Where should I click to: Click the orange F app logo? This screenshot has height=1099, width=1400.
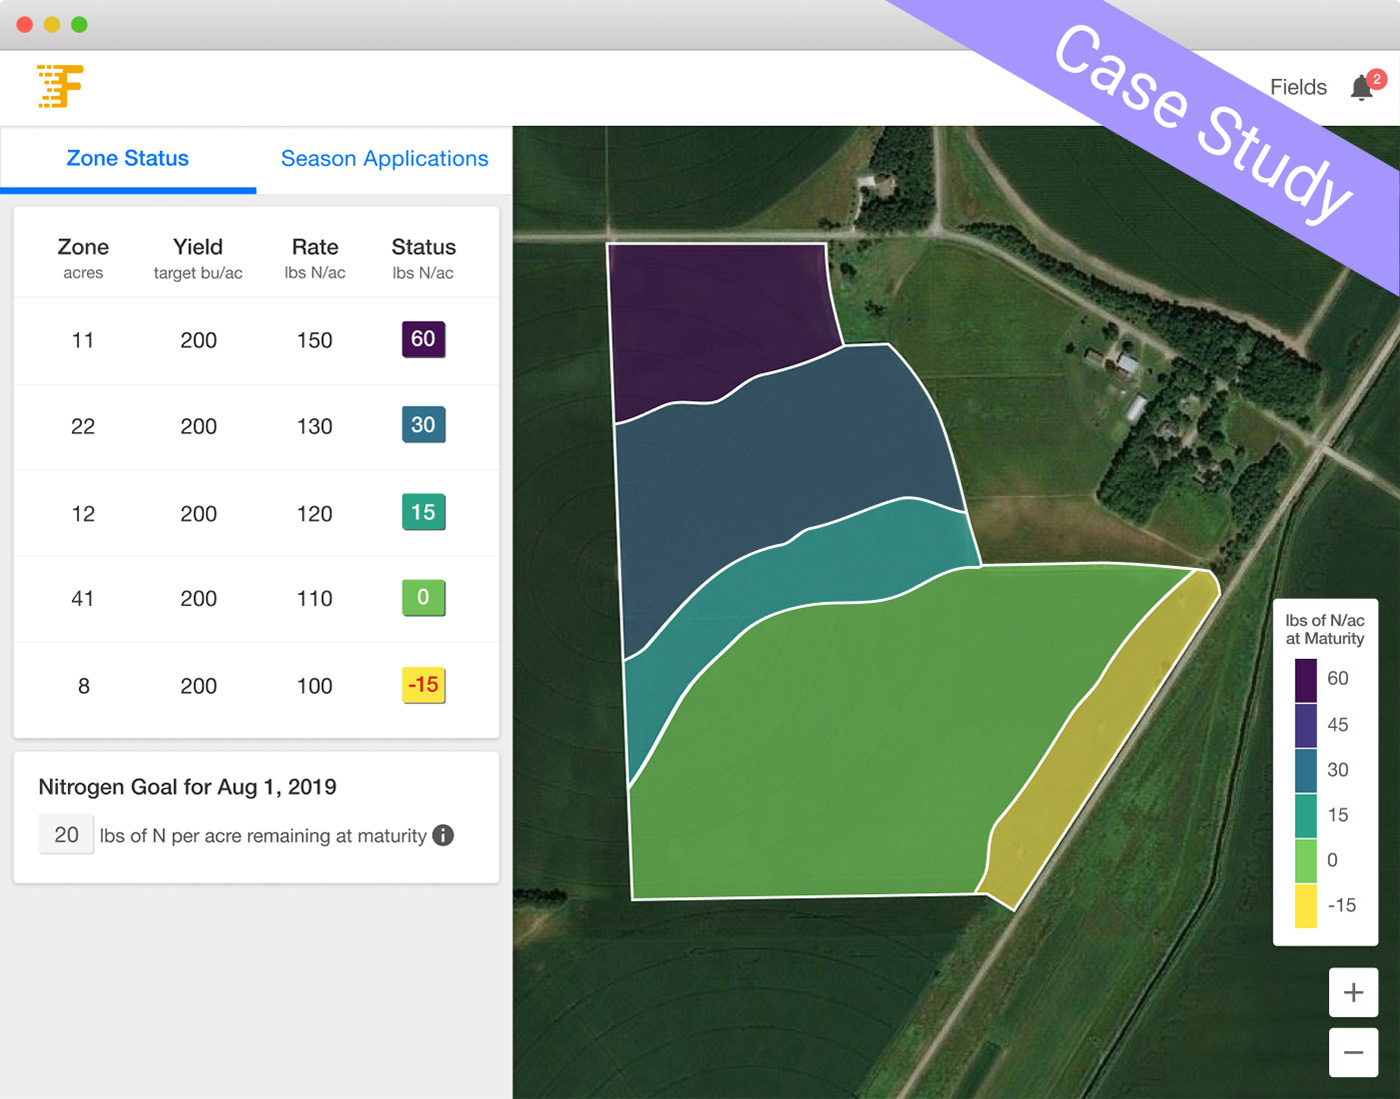(60, 86)
